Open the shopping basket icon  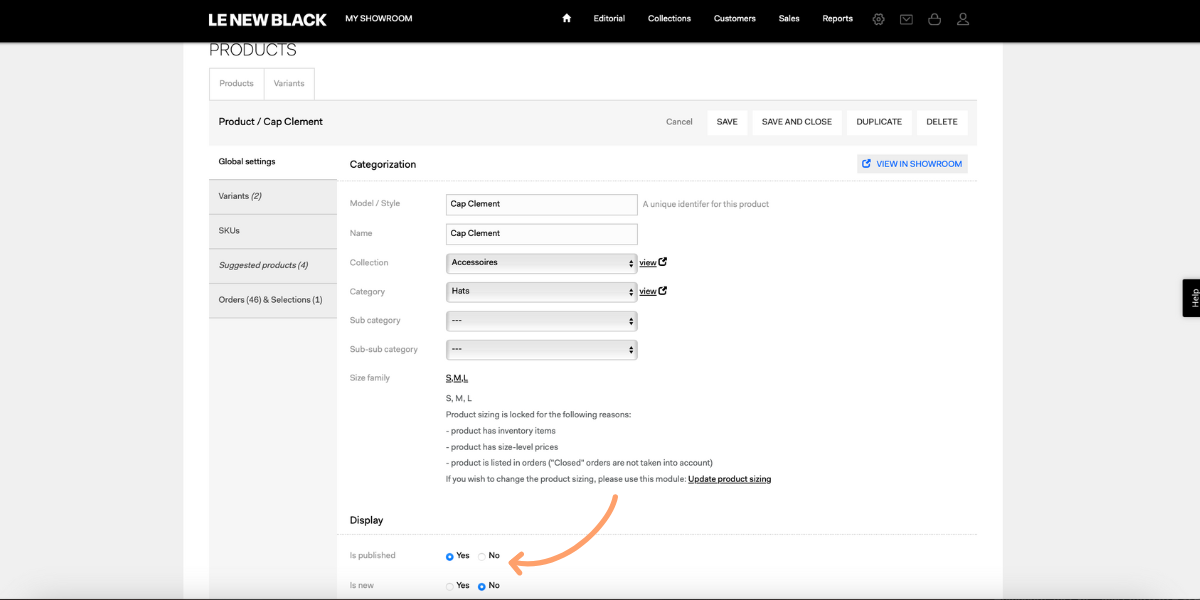pyautogui.click(x=935, y=19)
